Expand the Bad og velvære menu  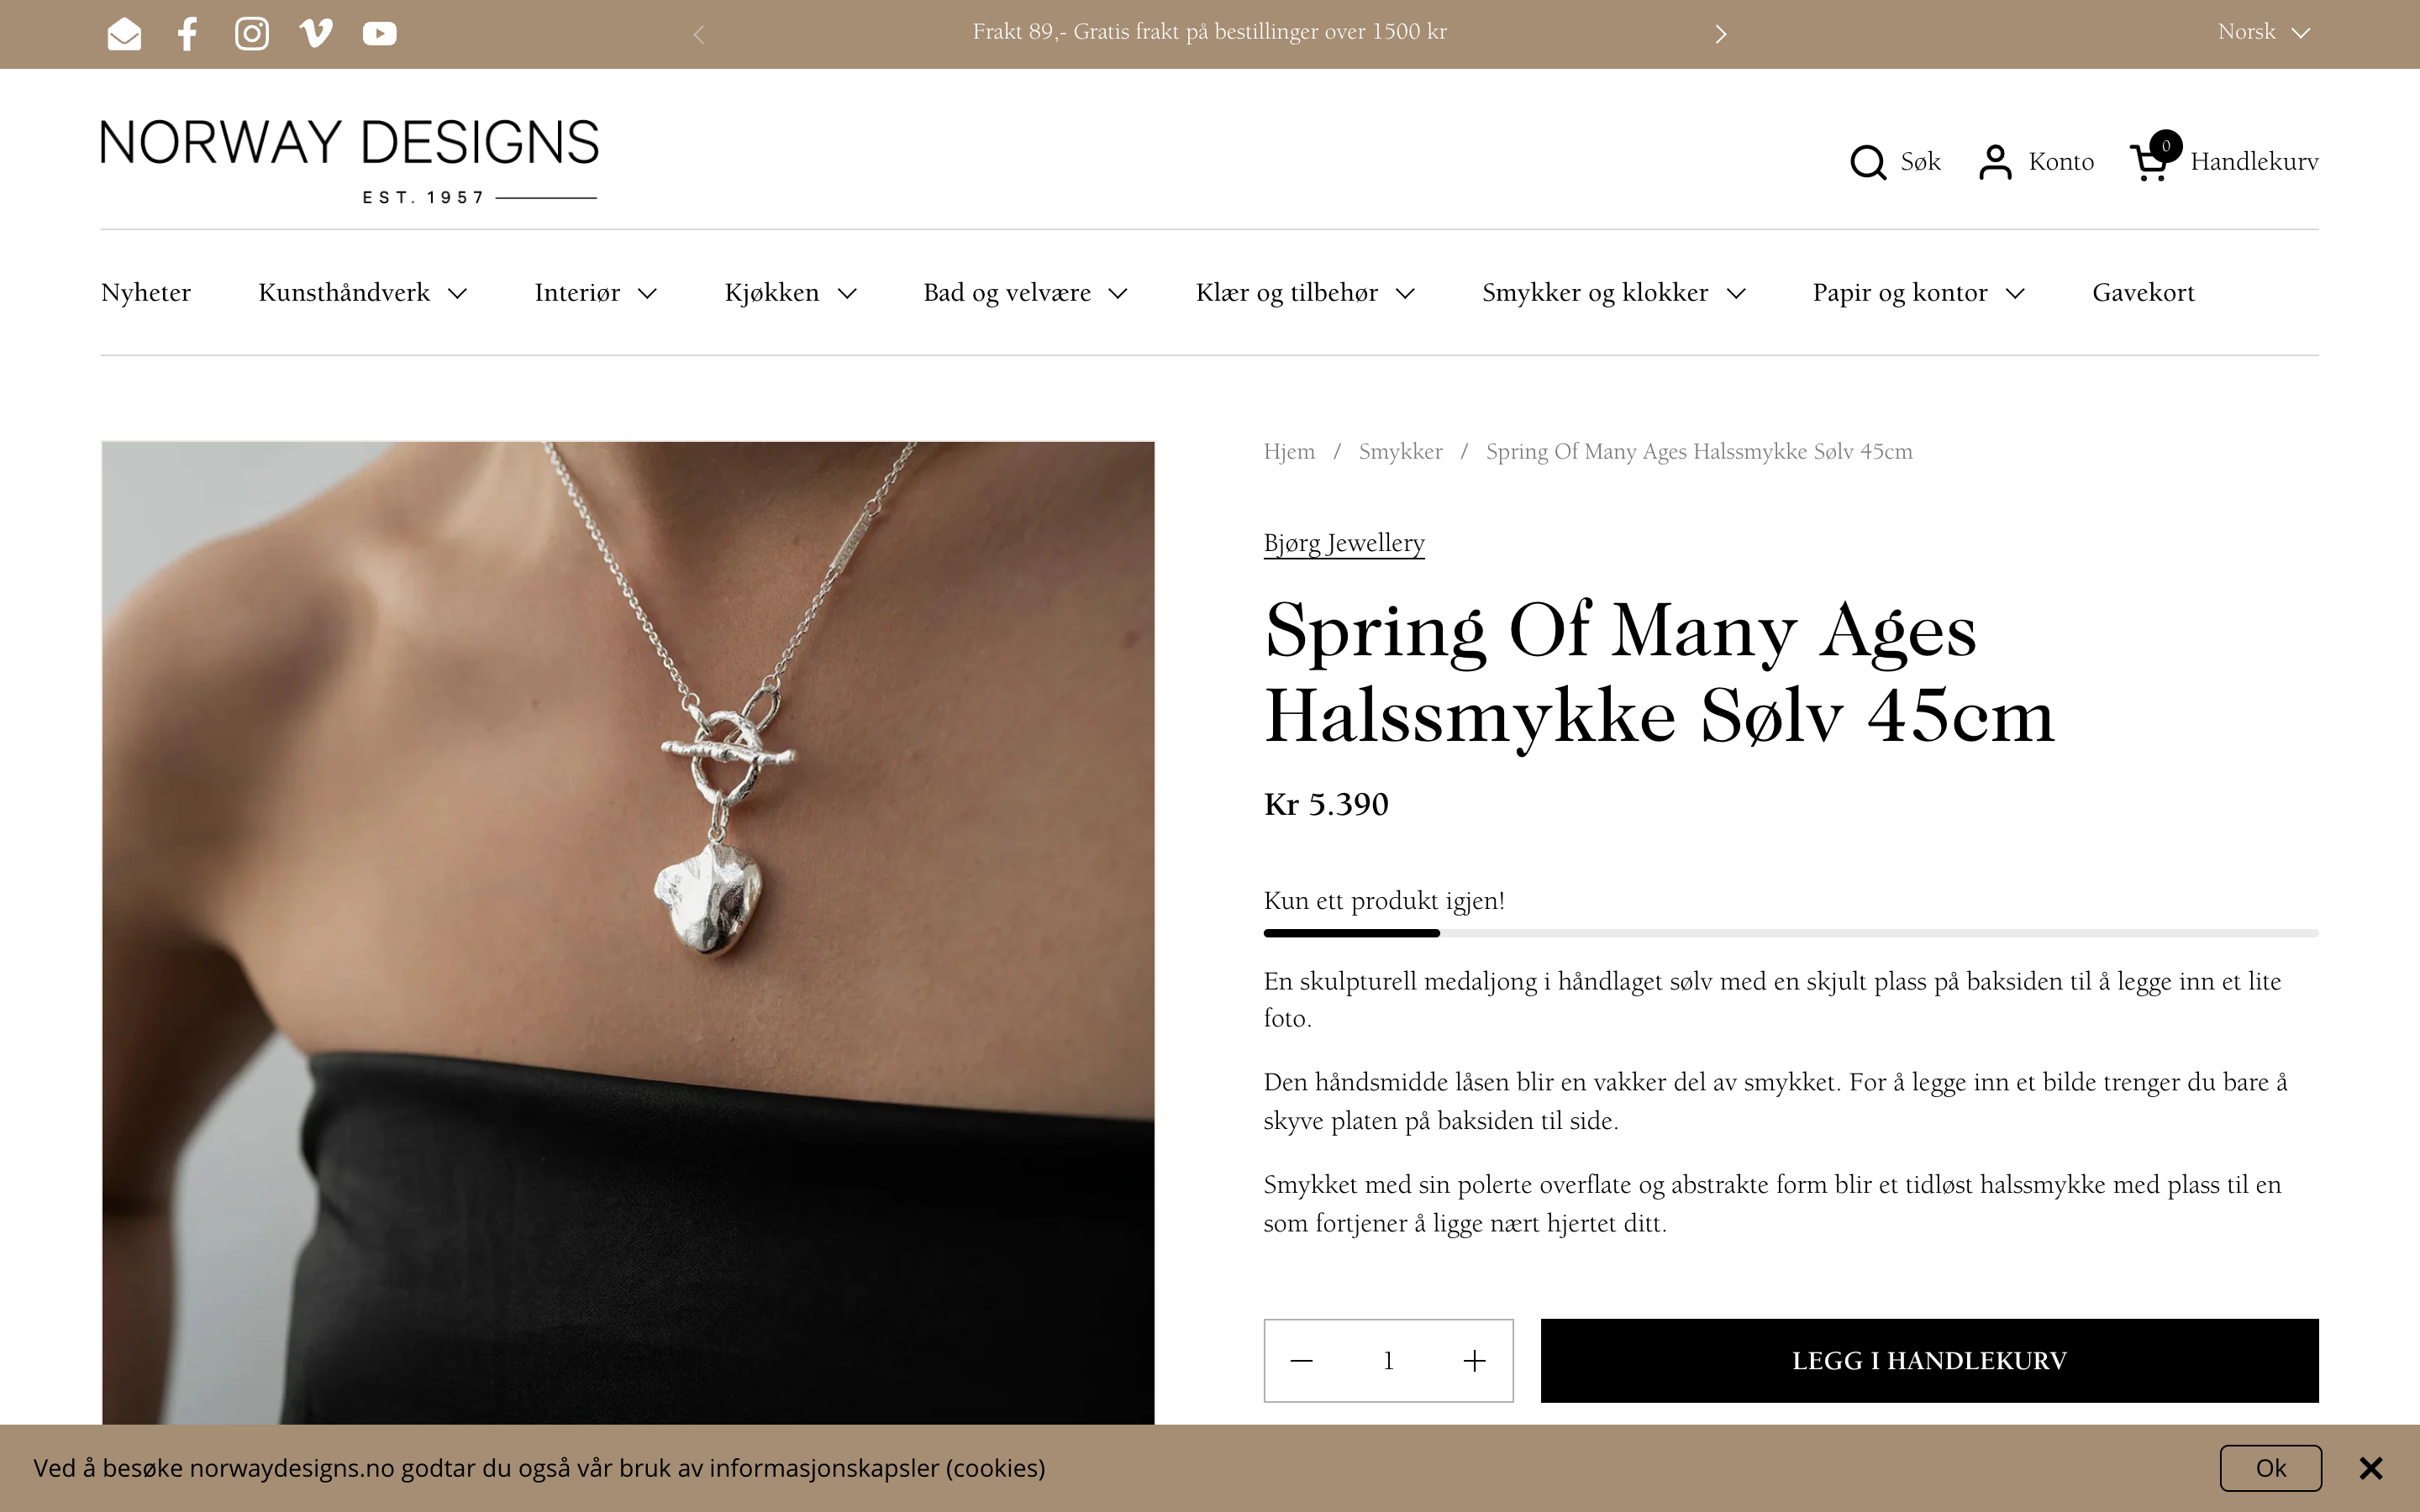[x=1026, y=293]
